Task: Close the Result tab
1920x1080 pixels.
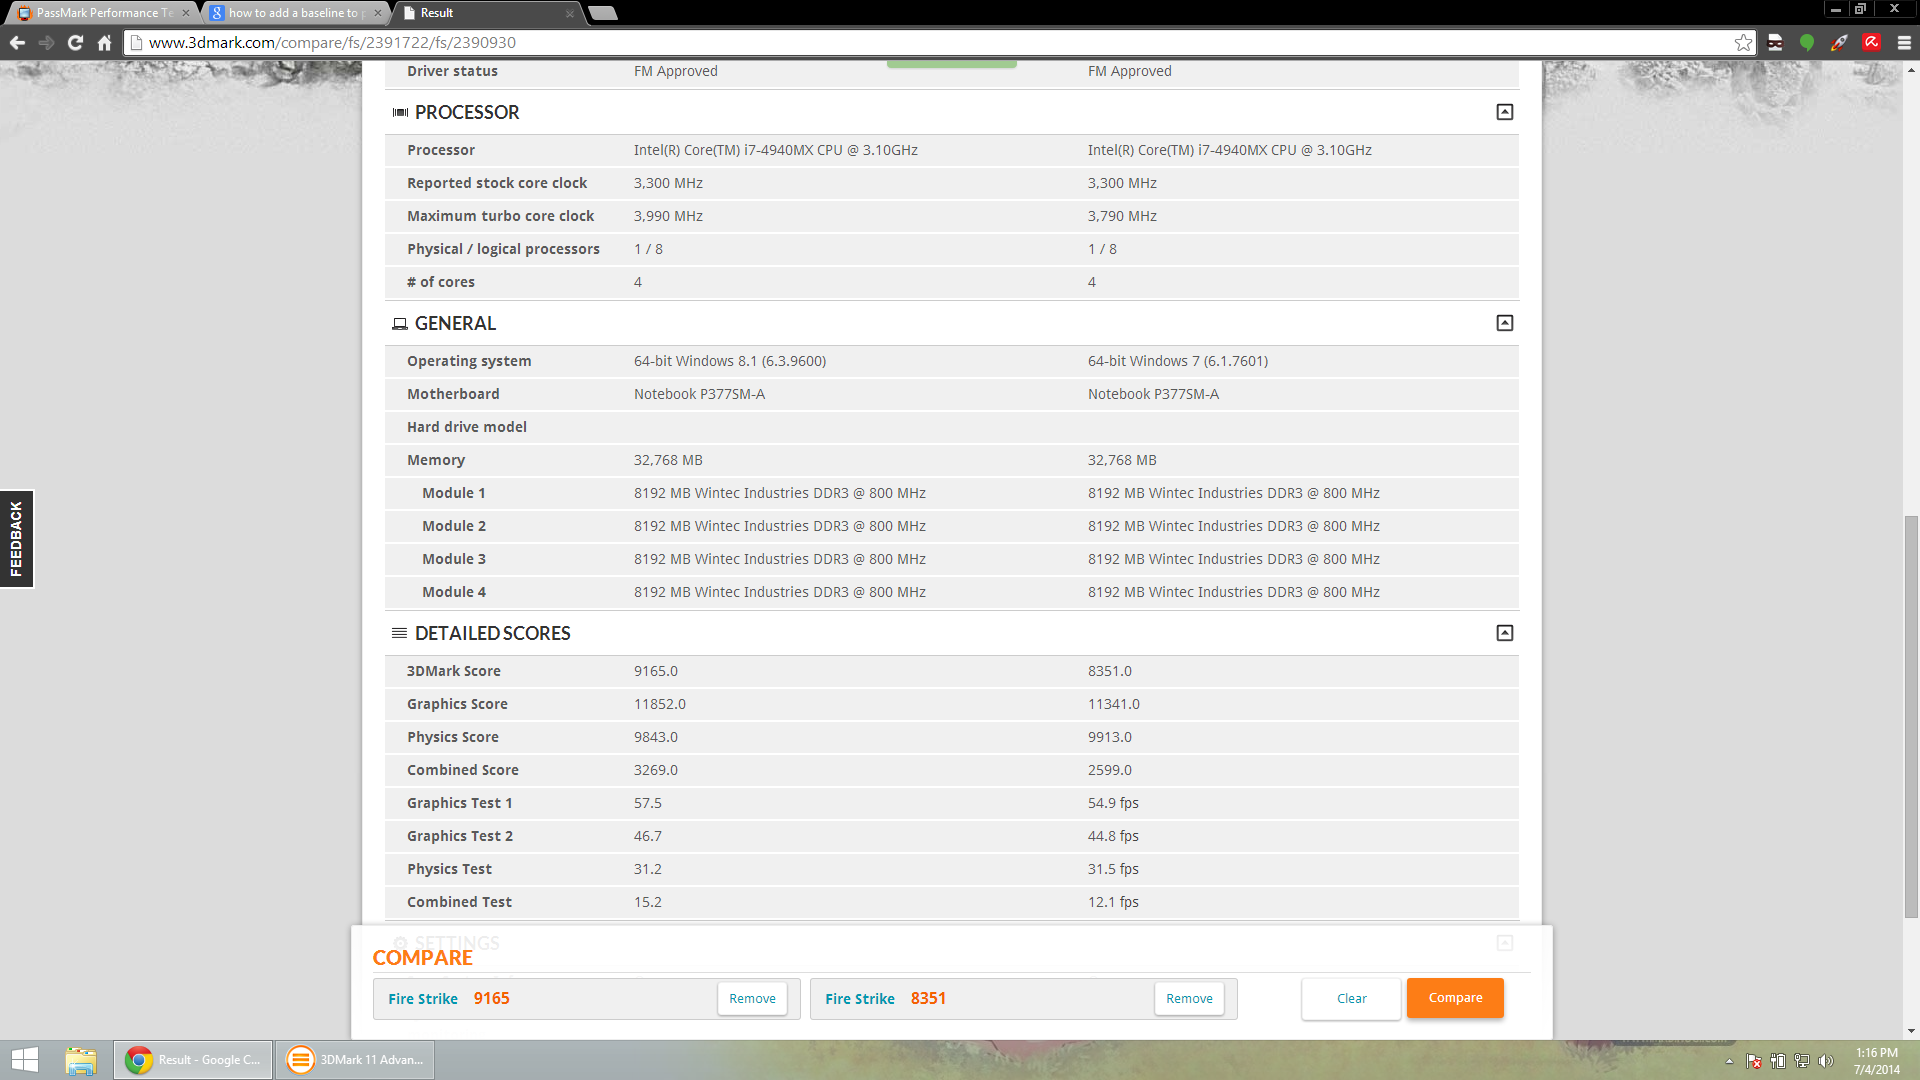Action: pyautogui.click(x=570, y=13)
